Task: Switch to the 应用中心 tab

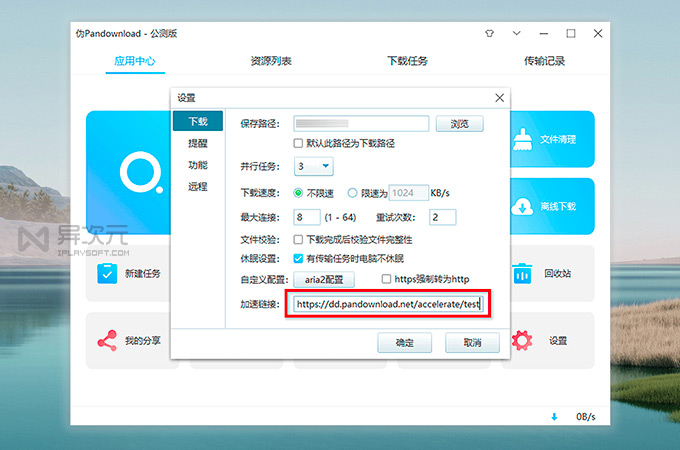Action: [x=135, y=61]
